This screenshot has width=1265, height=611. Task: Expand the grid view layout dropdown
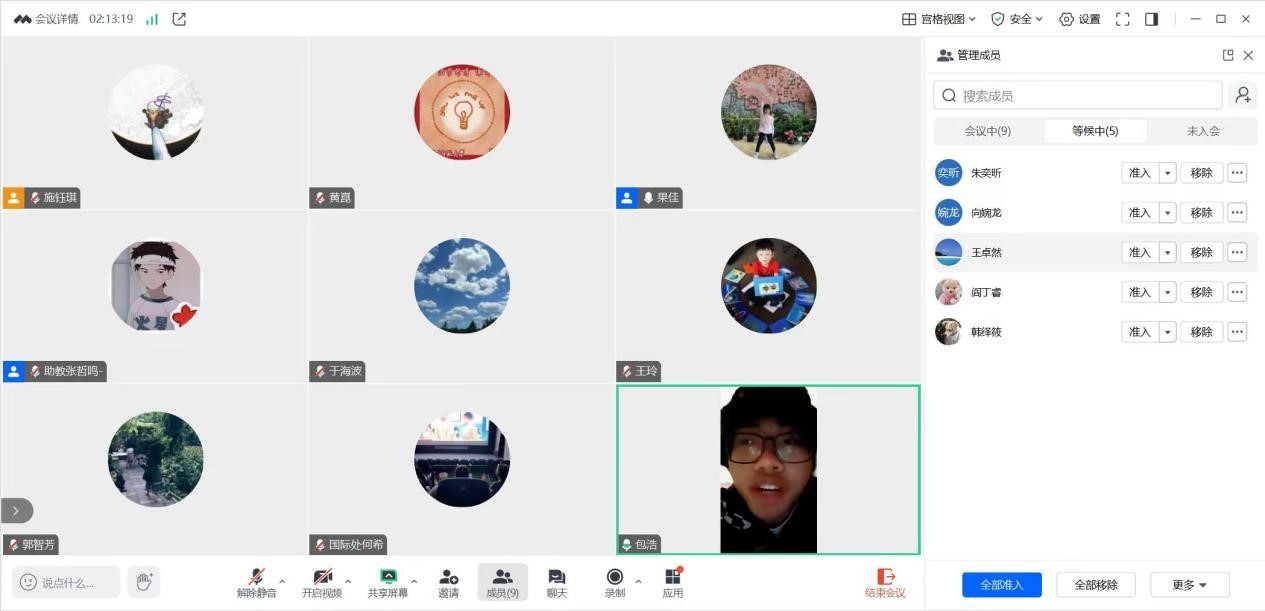click(x=938, y=19)
